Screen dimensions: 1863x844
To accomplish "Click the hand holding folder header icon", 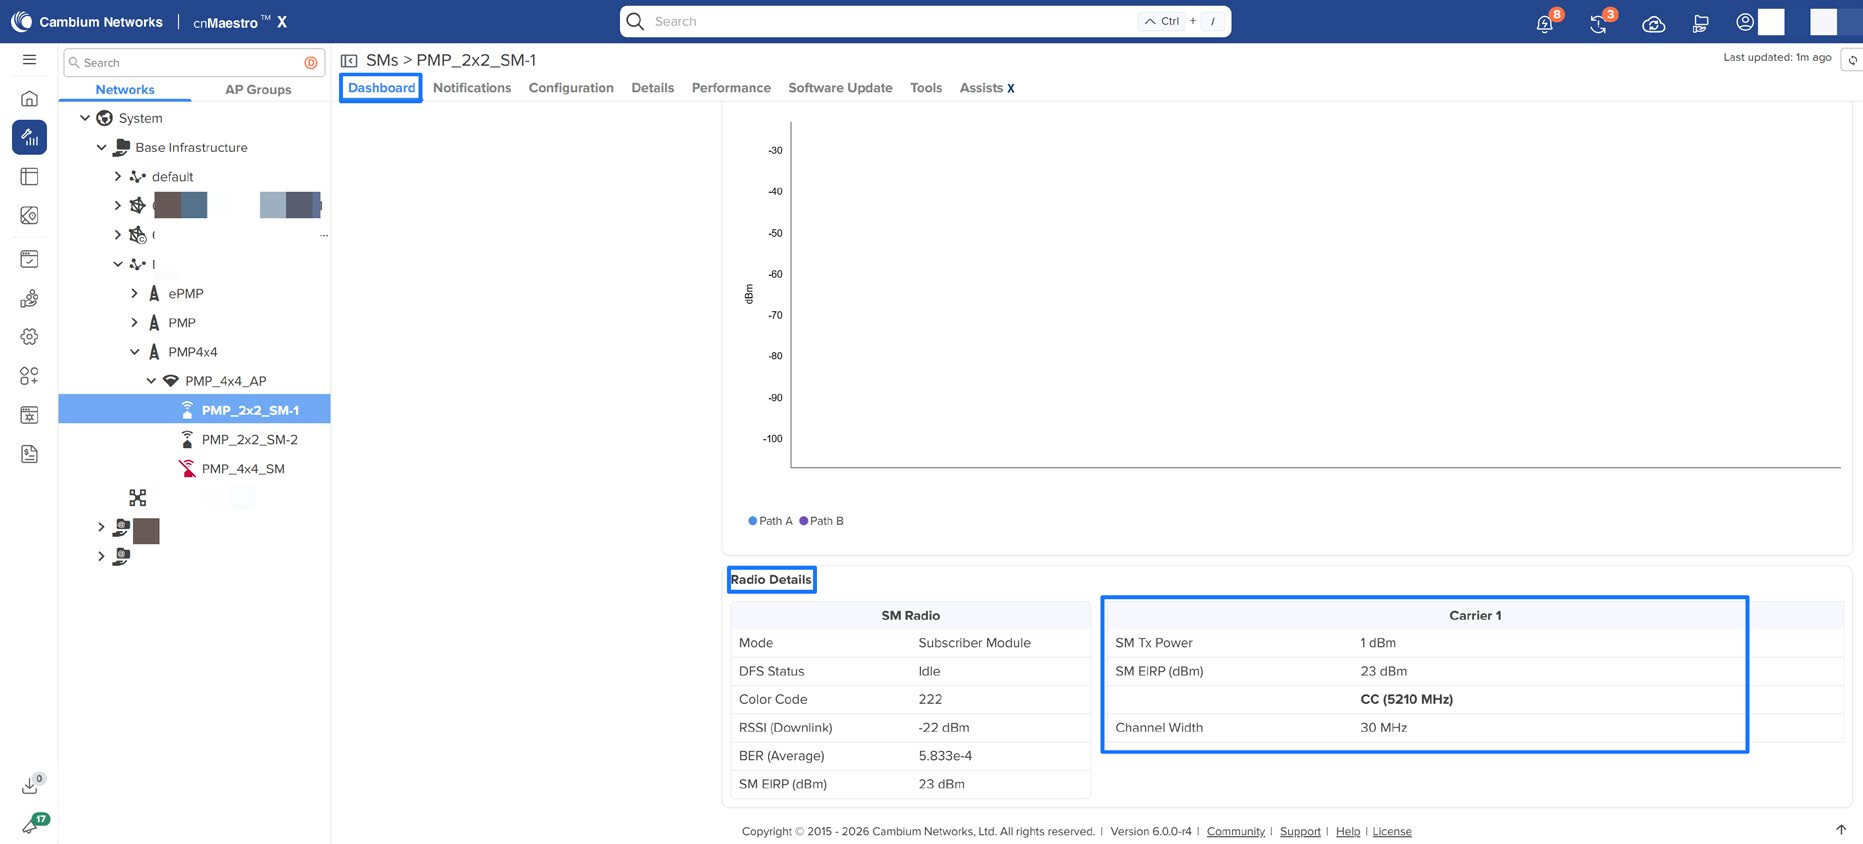I will coord(1700,23).
